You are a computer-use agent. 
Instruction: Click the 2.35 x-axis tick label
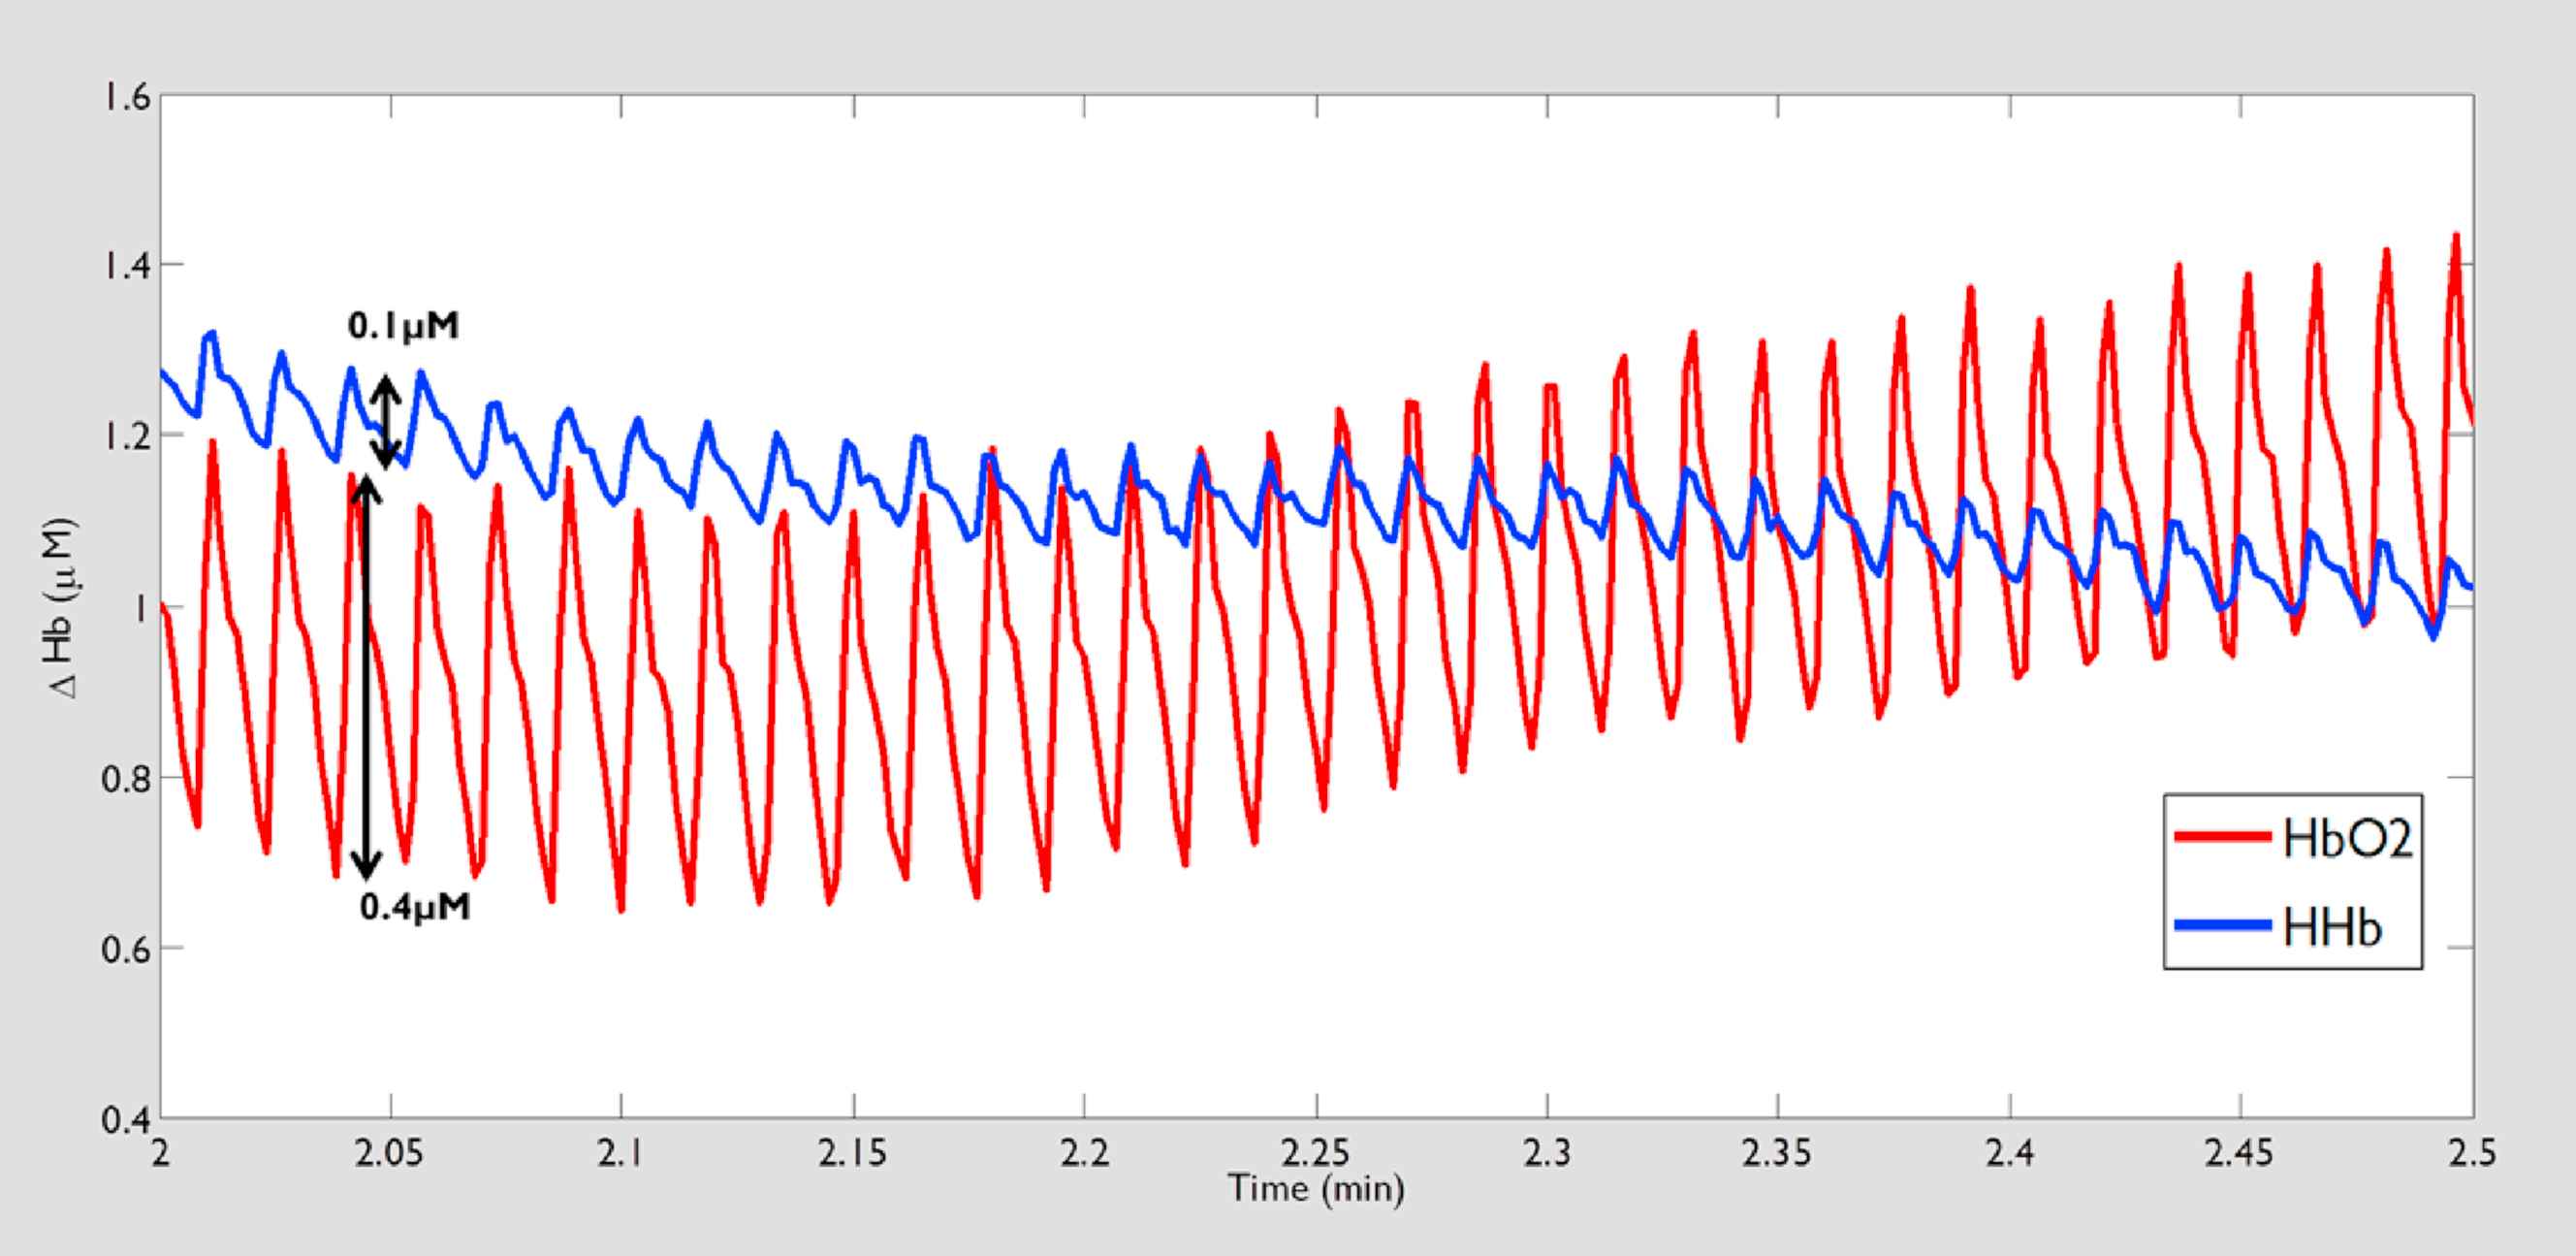click(1777, 1153)
